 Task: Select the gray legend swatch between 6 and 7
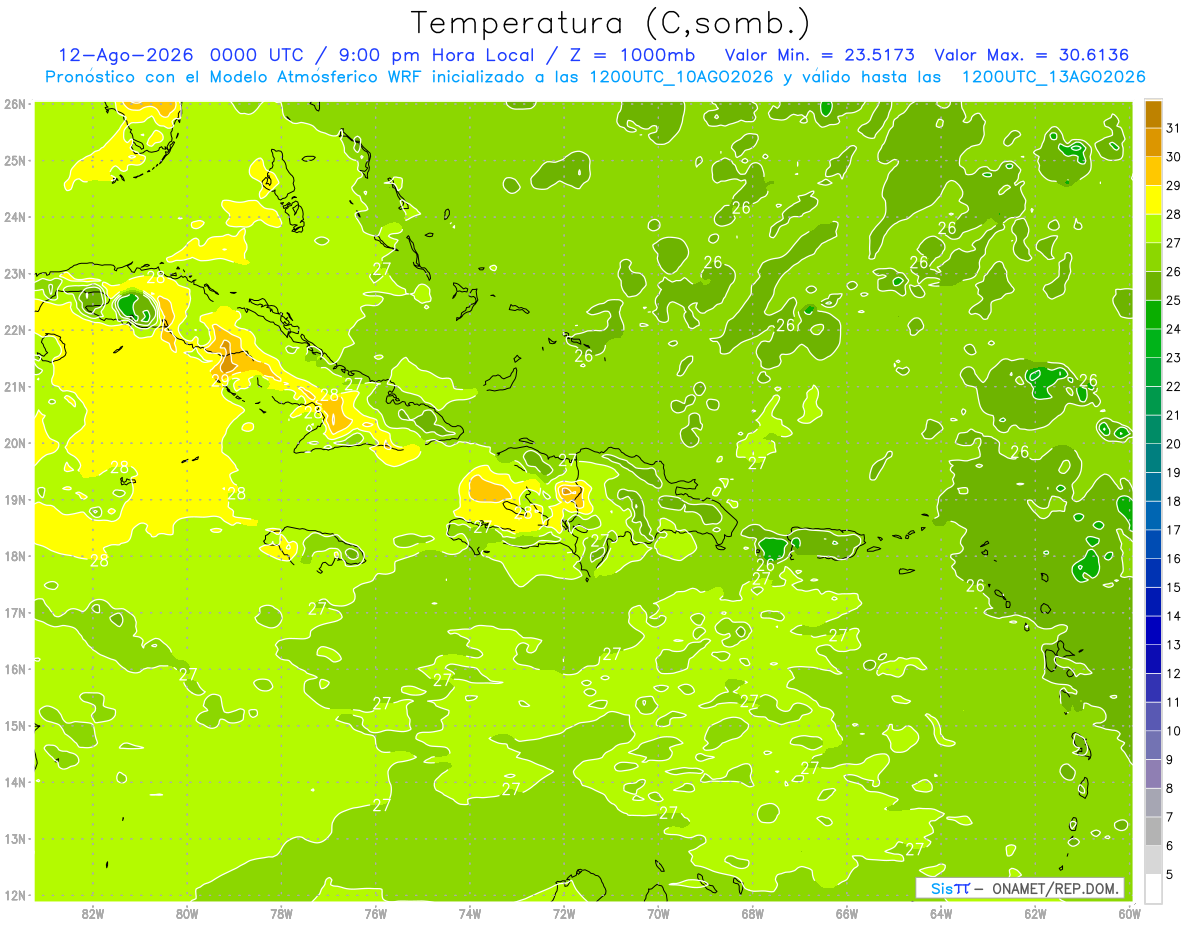pyautogui.click(x=1153, y=831)
